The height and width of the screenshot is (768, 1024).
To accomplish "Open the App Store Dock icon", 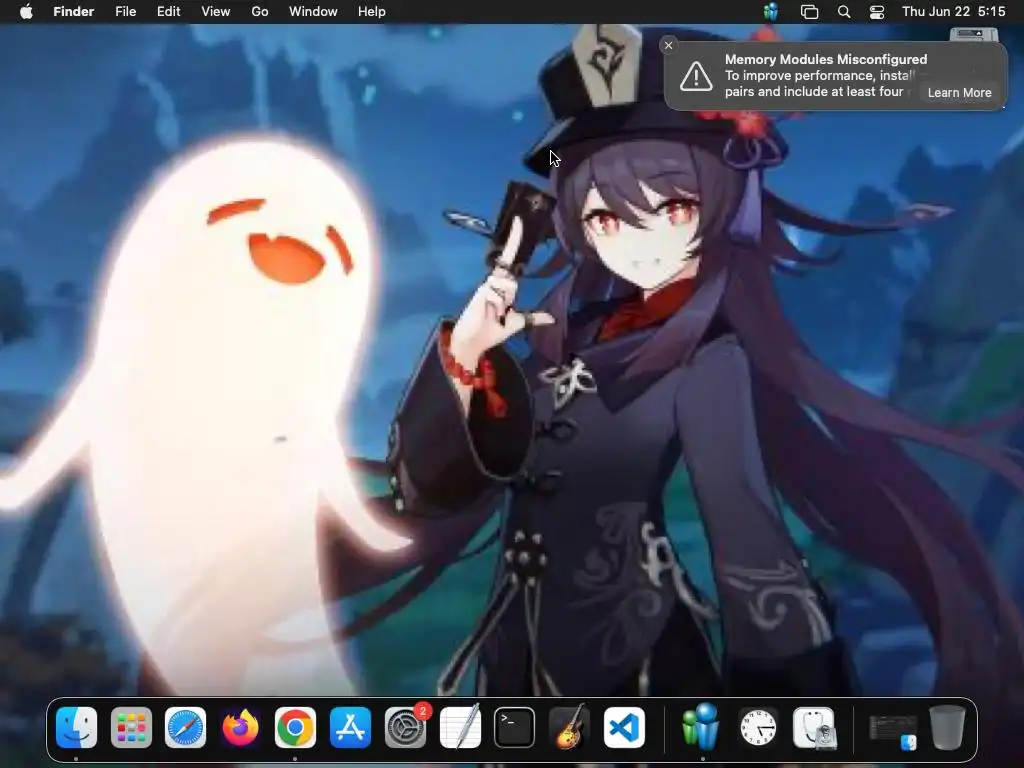I will (x=350, y=728).
